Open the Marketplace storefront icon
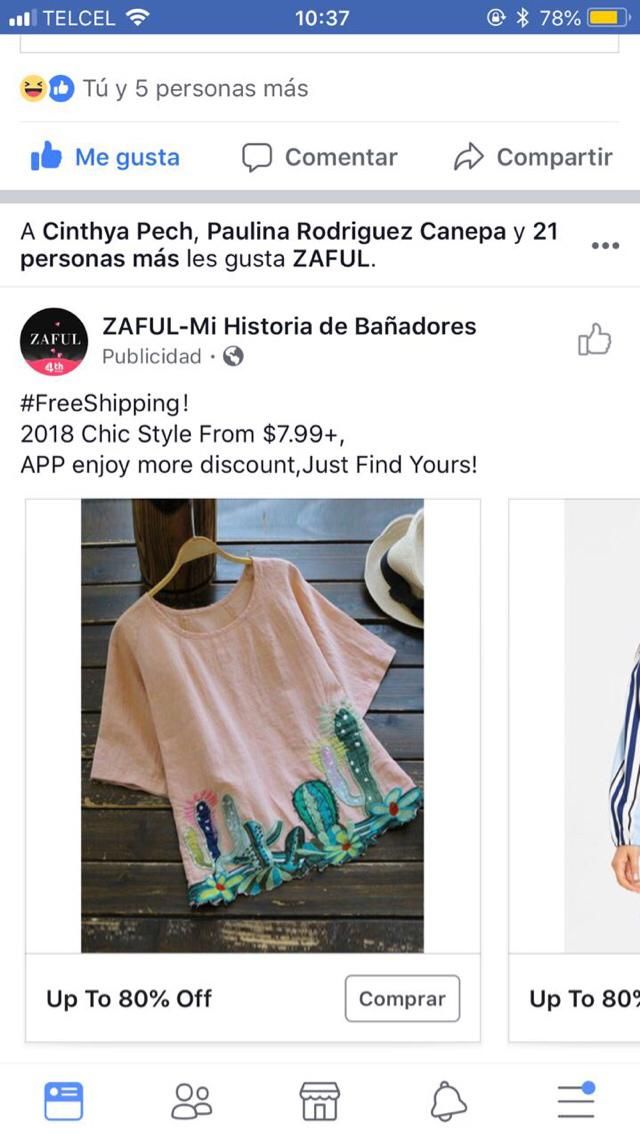The height and width of the screenshot is (1140, 640). click(320, 1101)
